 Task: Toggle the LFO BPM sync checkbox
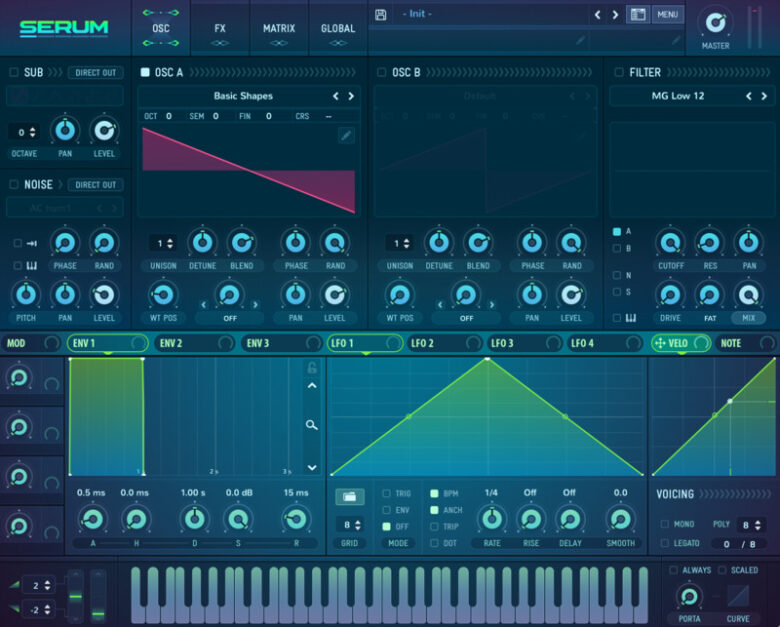434,493
